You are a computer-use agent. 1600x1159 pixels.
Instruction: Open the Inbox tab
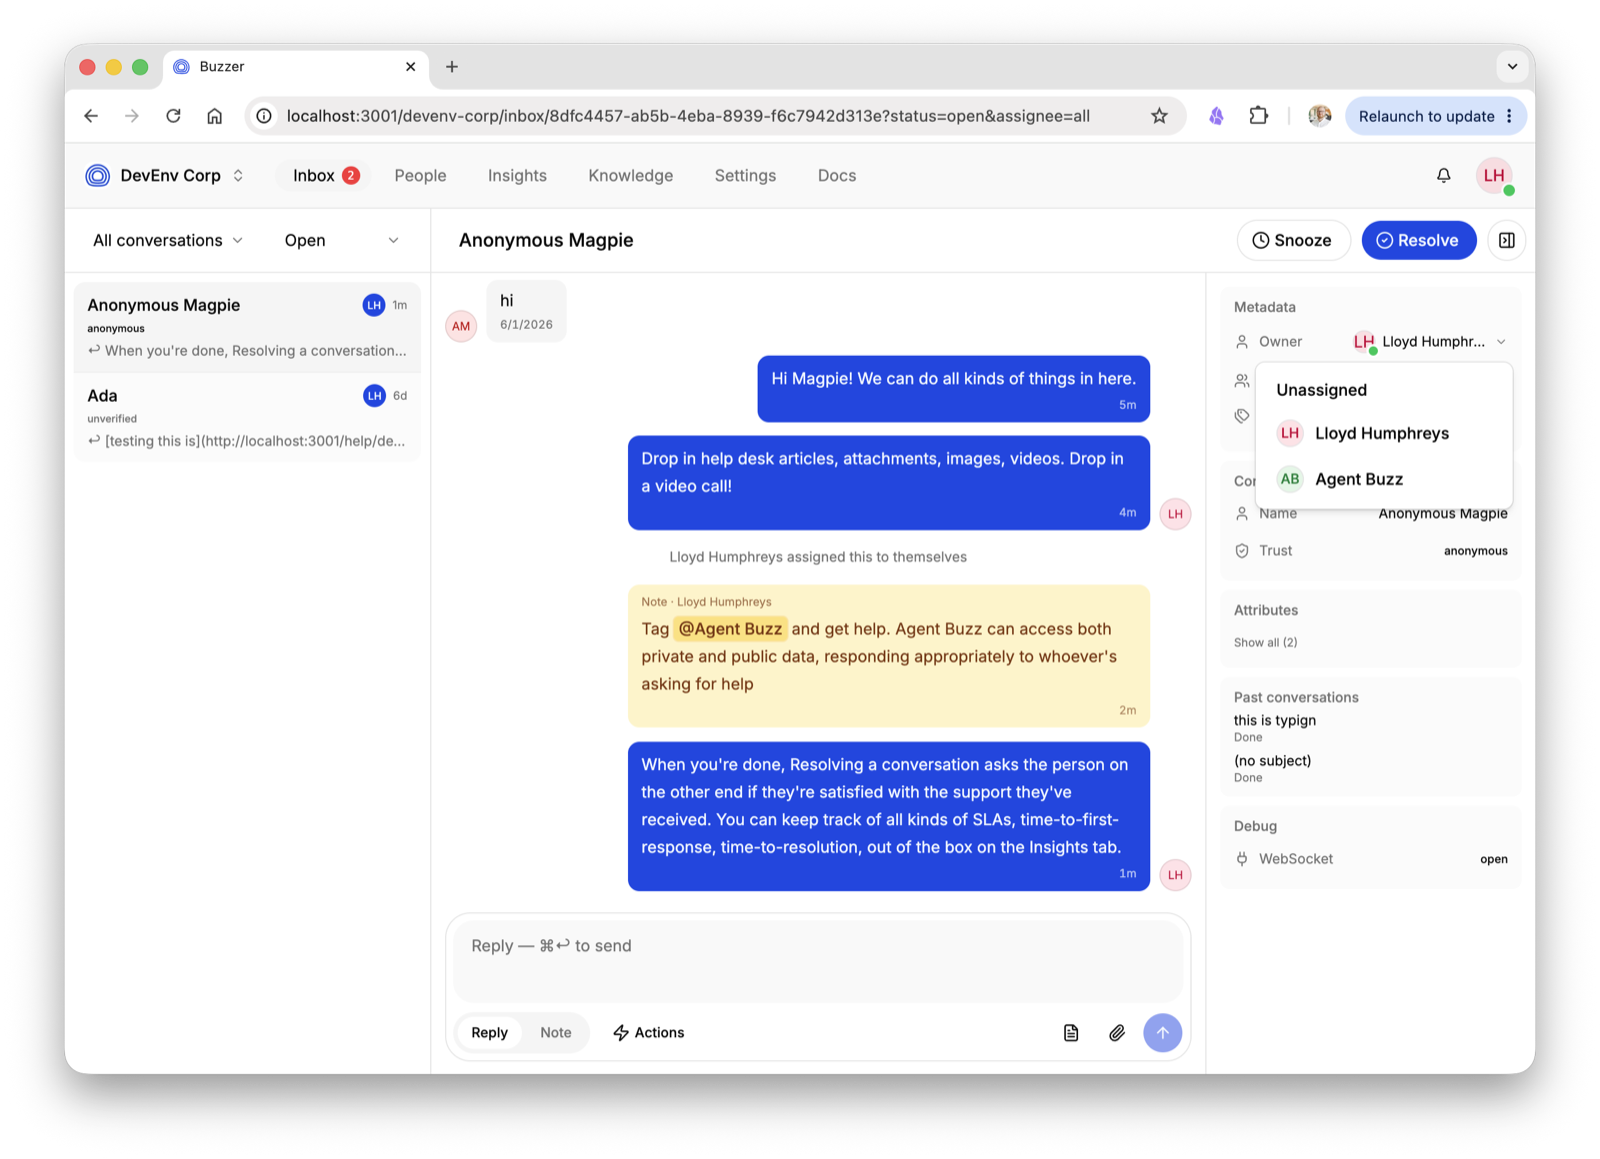(x=326, y=176)
